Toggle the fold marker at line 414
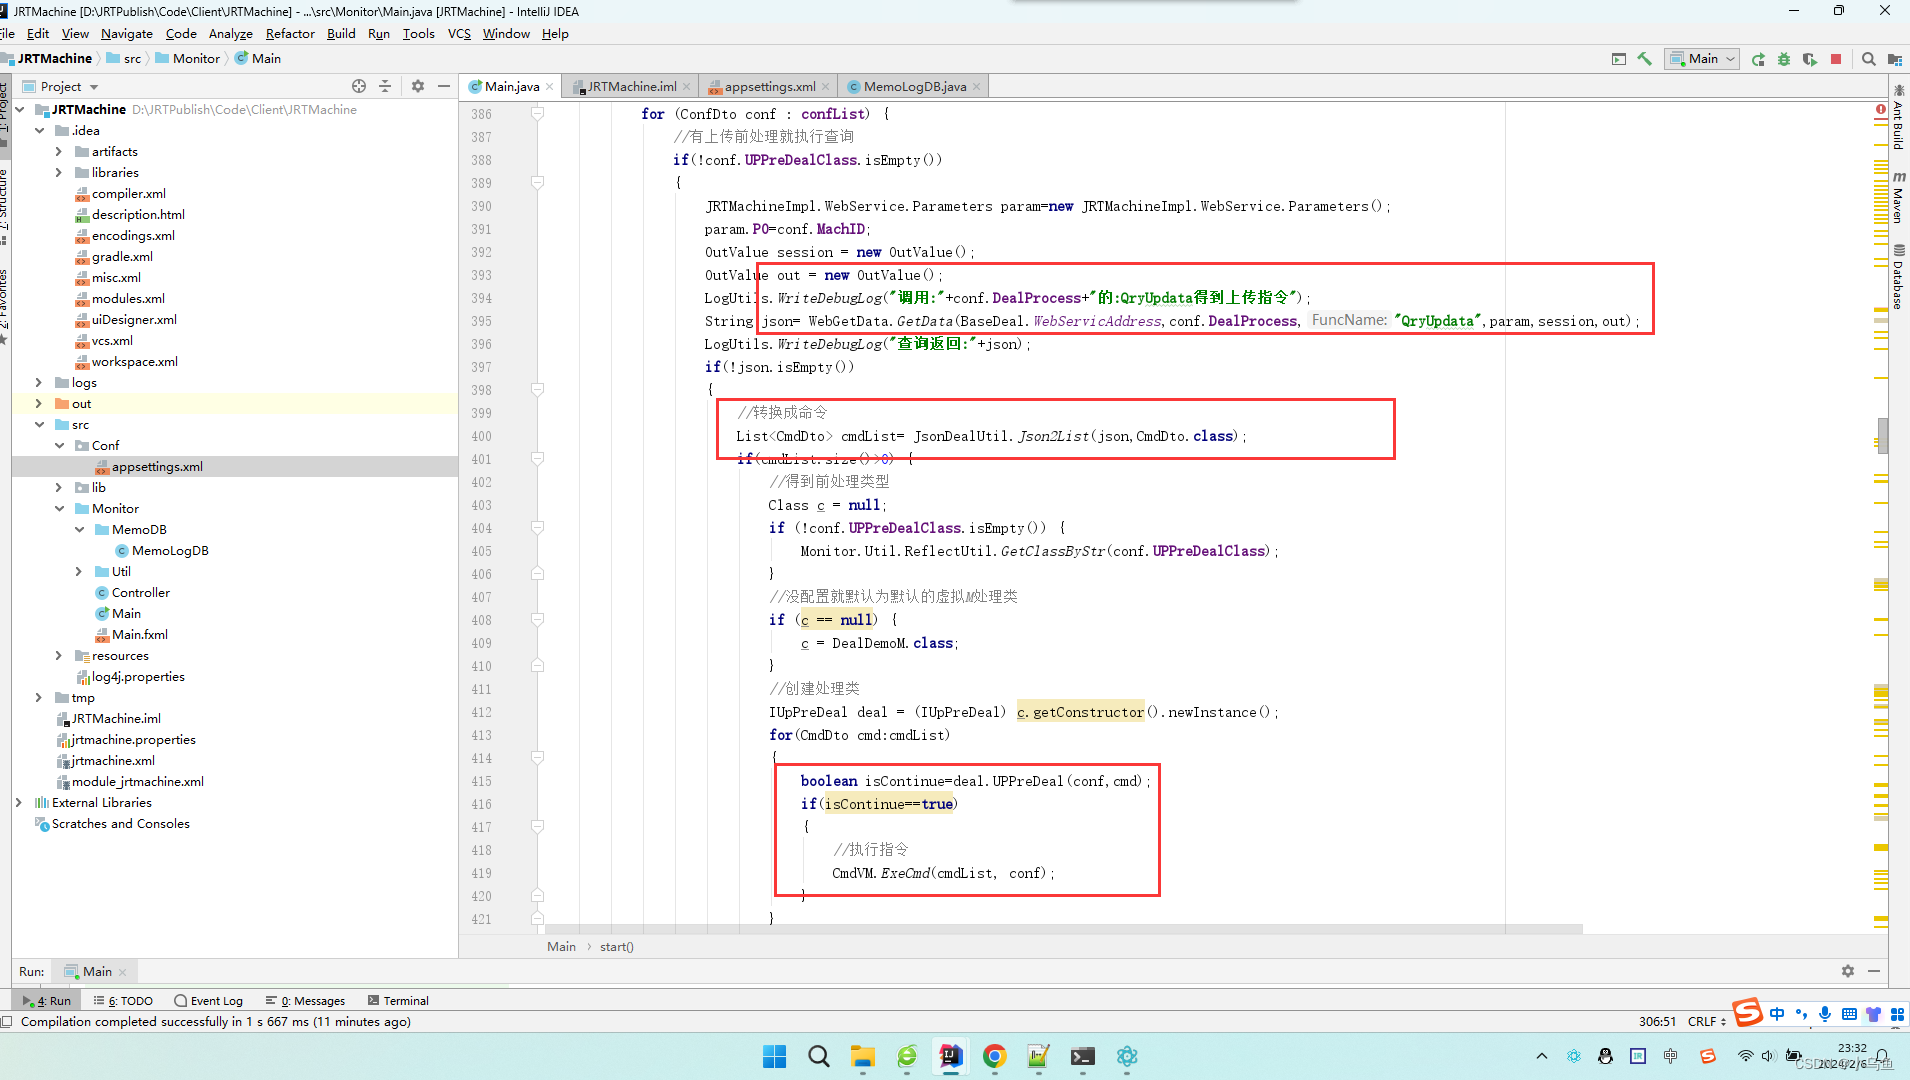 tap(537, 758)
